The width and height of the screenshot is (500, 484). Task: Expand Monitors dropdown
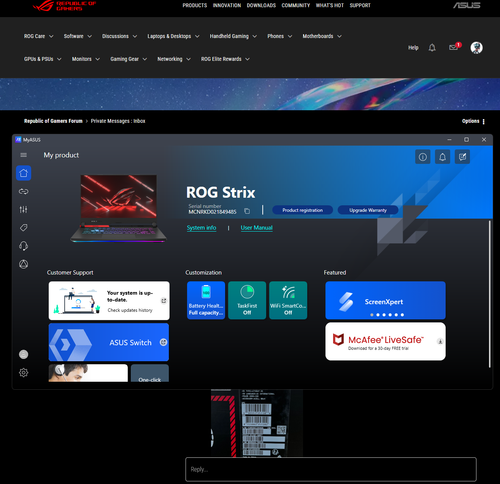tap(86, 59)
